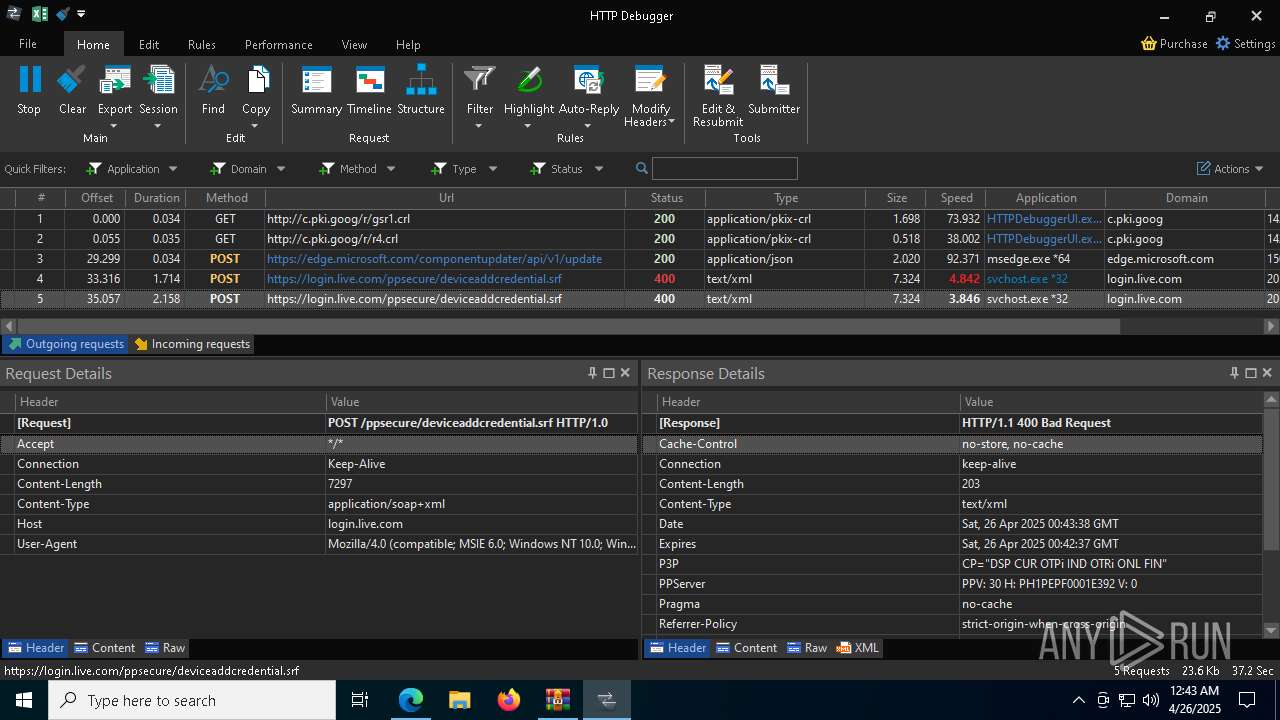Click the Stop capture icon
This screenshot has width=1280, height=720.
pos(29,80)
